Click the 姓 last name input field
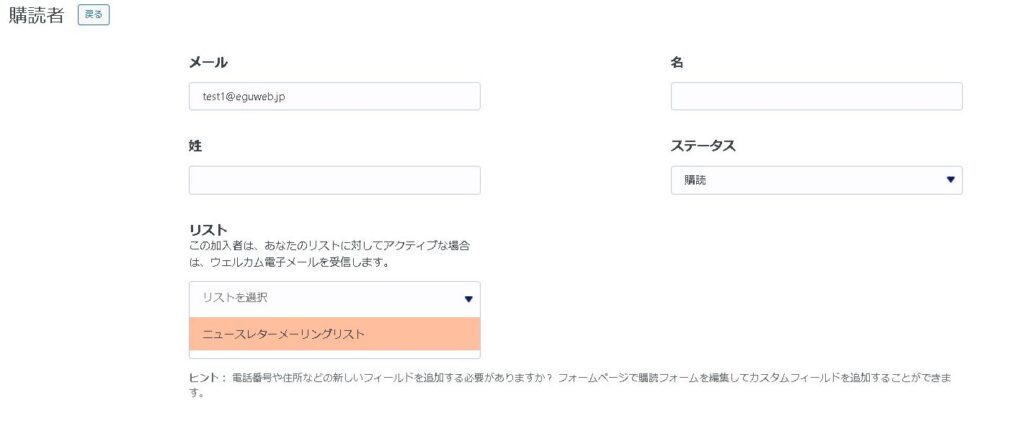The height and width of the screenshot is (421, 1024). (x=334, y=180)
